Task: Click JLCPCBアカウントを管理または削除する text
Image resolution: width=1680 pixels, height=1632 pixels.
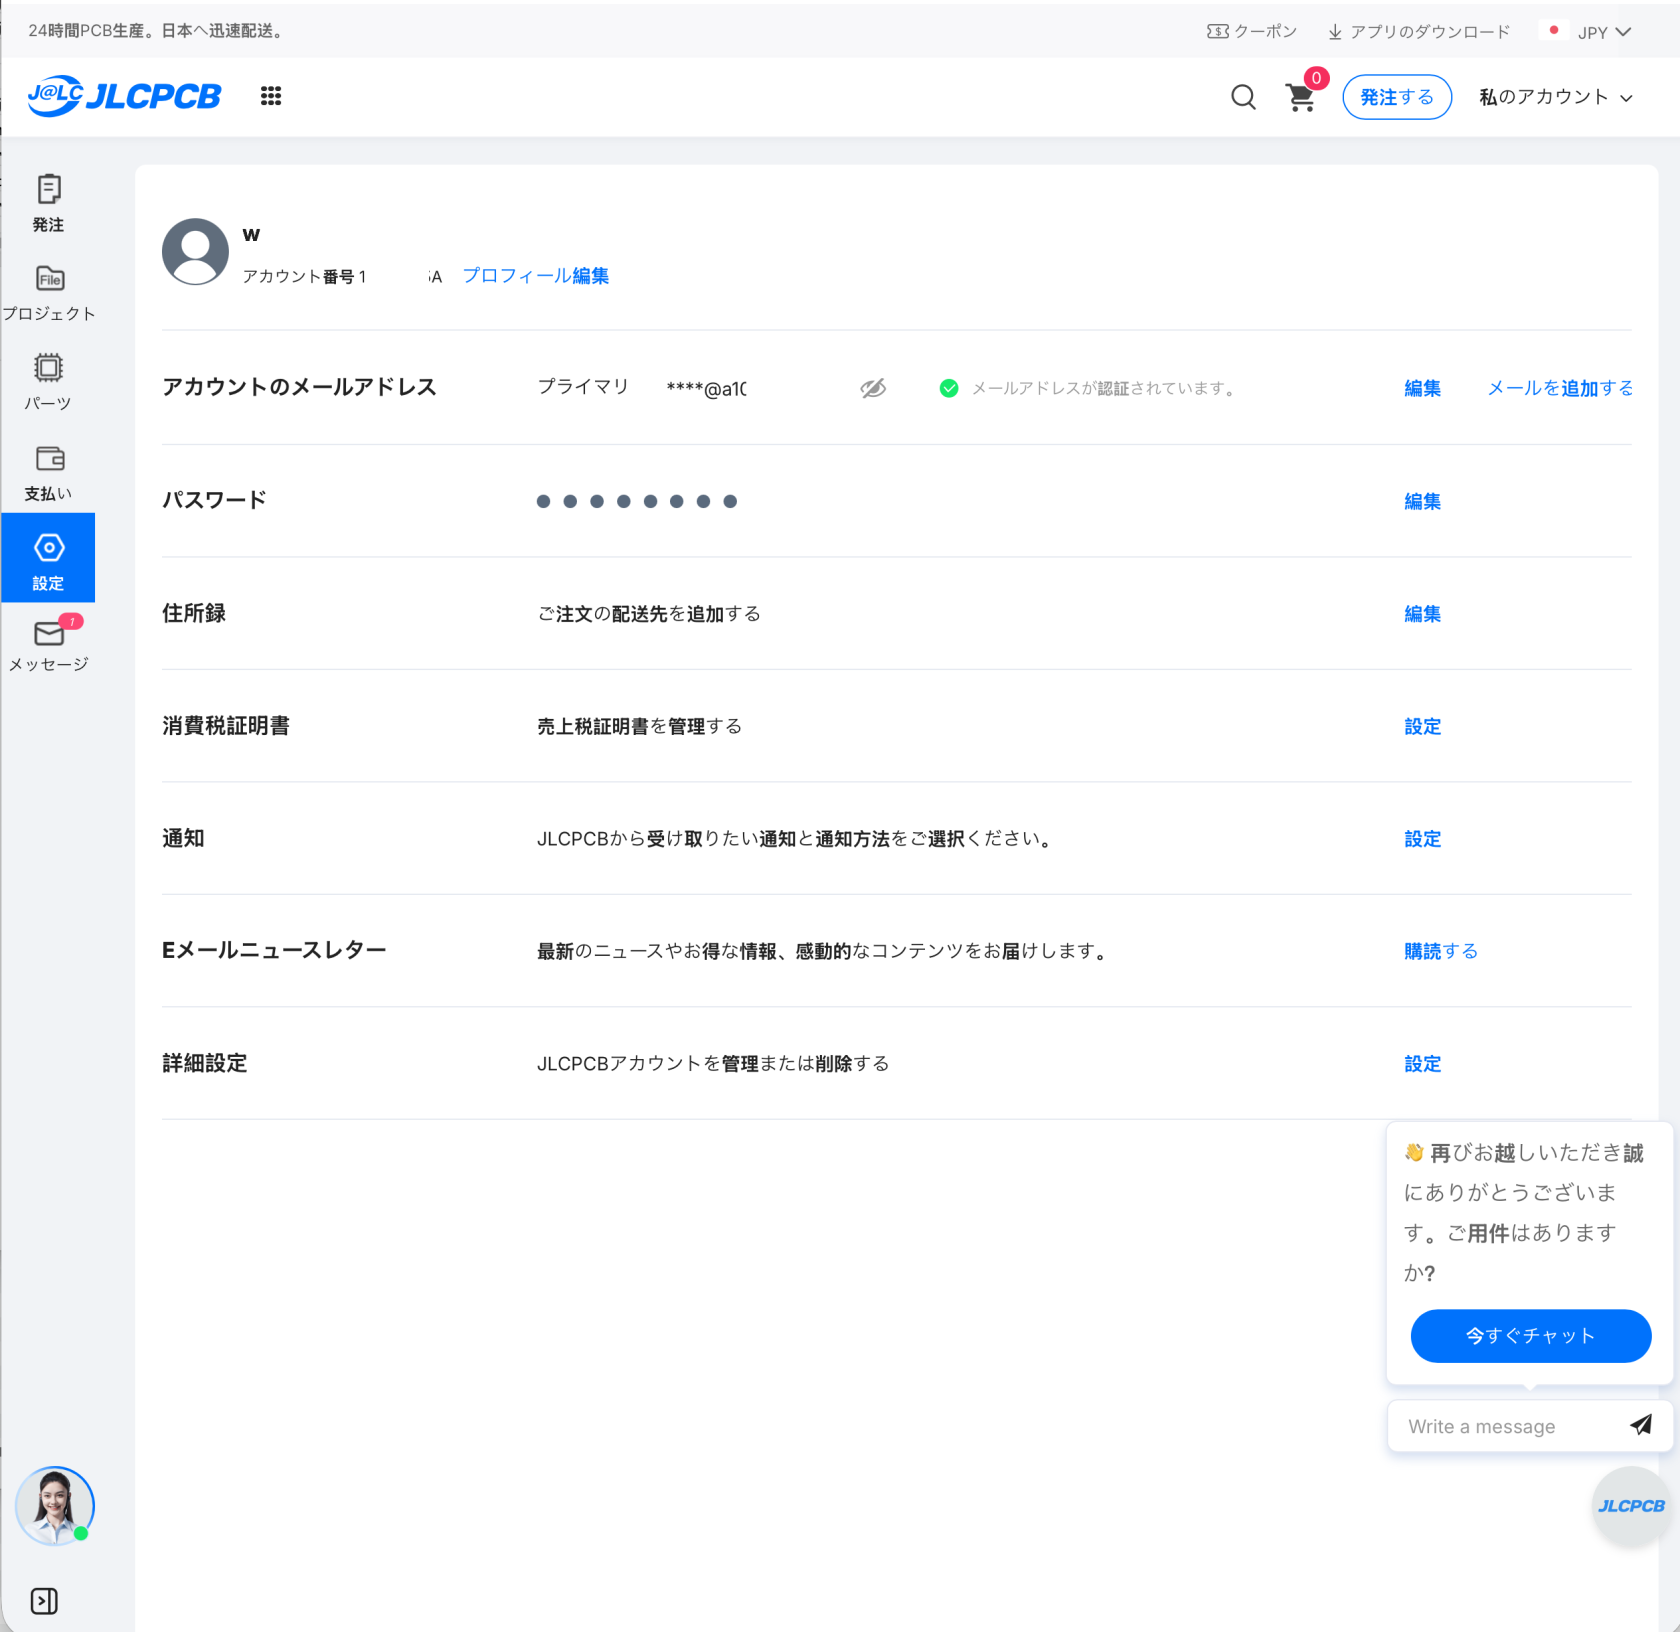Action: tap(713, 1064)
